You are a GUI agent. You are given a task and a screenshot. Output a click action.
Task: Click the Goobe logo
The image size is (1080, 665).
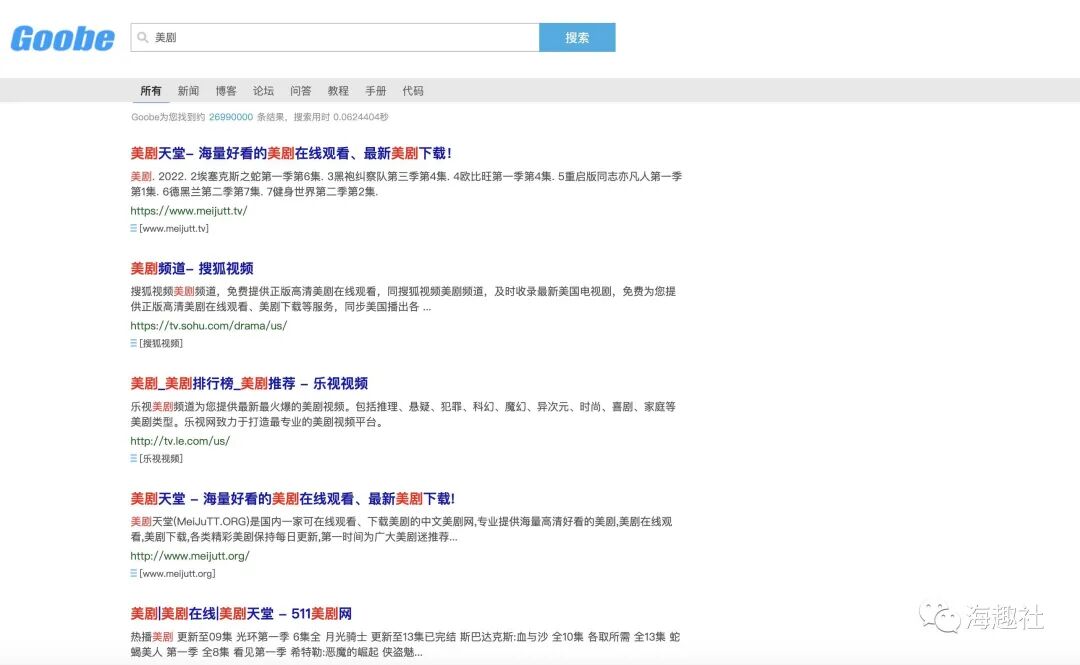pos(62,39)
